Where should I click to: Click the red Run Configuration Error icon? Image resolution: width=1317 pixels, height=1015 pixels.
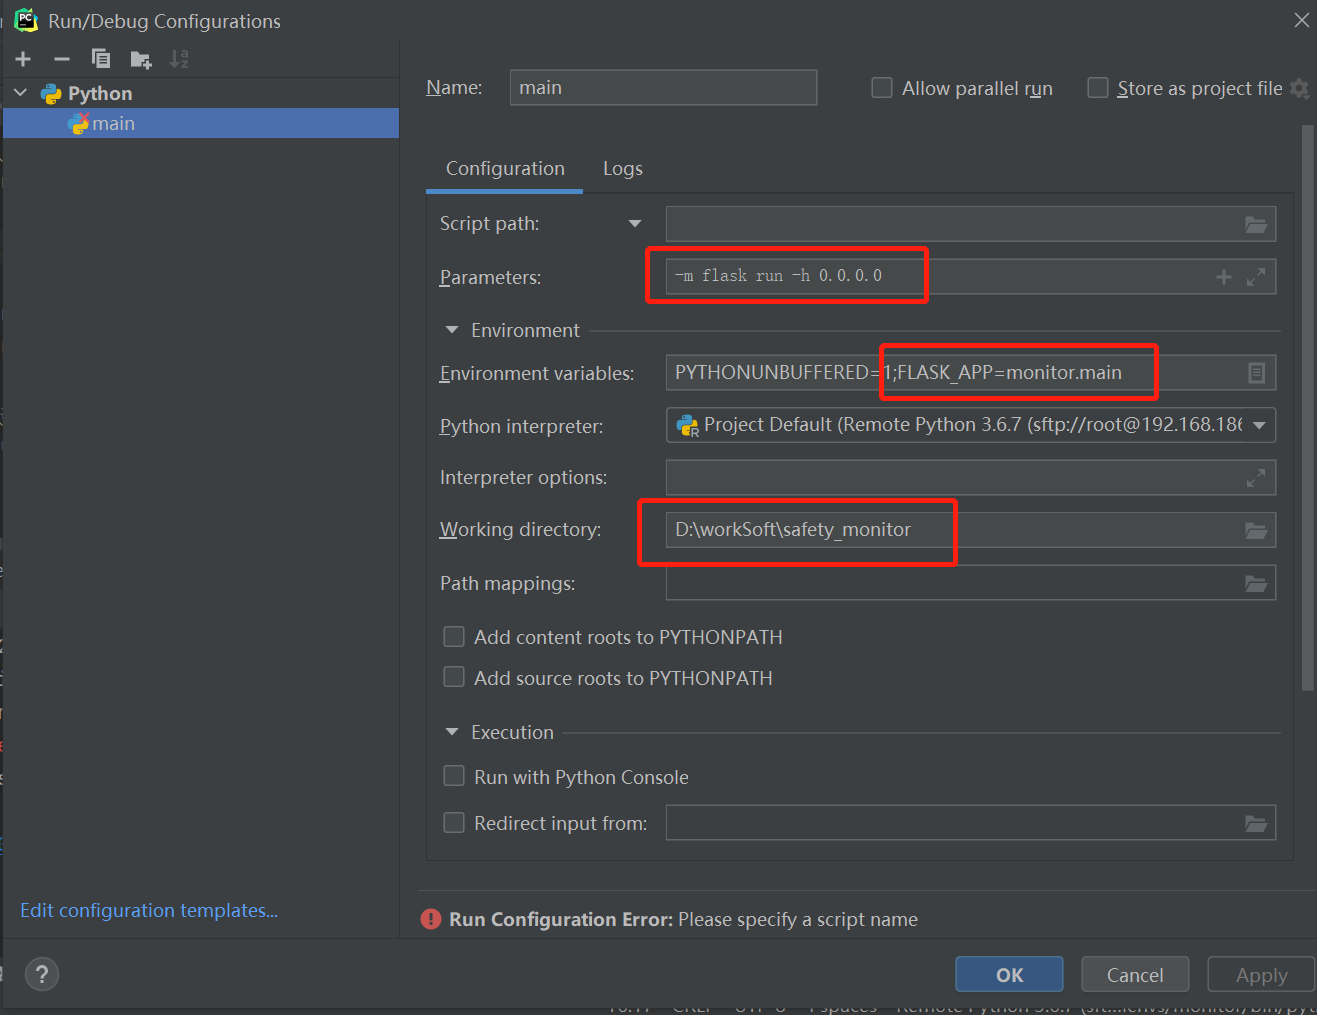click(x=431, y=919)
